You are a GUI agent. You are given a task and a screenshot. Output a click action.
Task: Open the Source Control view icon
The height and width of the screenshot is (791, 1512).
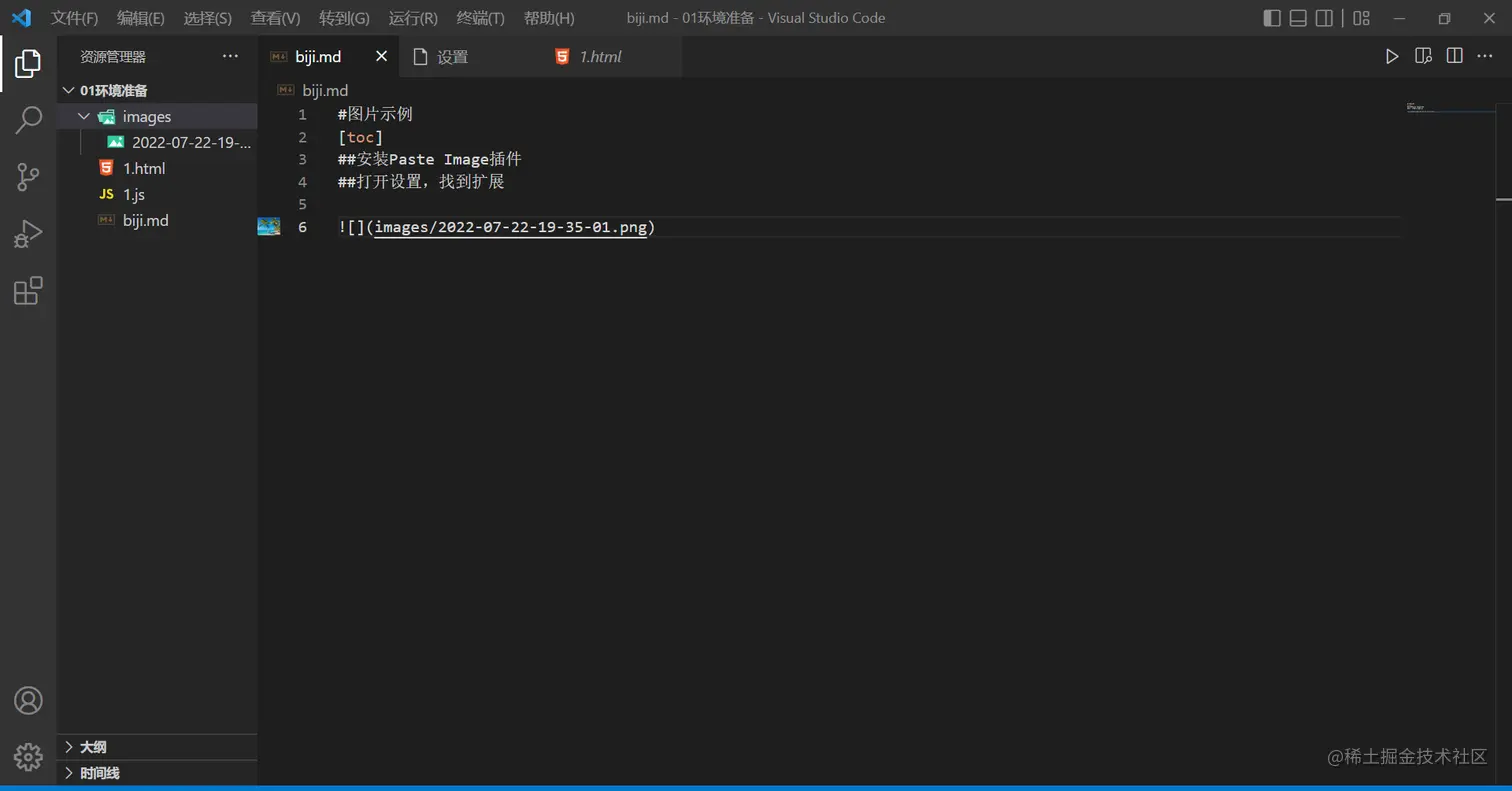[28, 178]
